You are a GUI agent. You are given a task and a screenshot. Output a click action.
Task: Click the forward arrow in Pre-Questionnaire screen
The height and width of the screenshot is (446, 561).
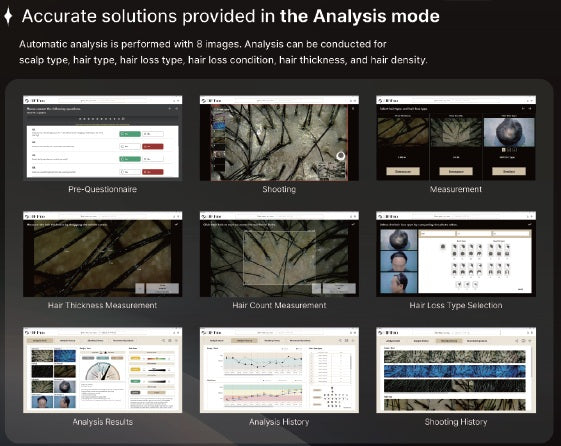click(x=176, y=108)
